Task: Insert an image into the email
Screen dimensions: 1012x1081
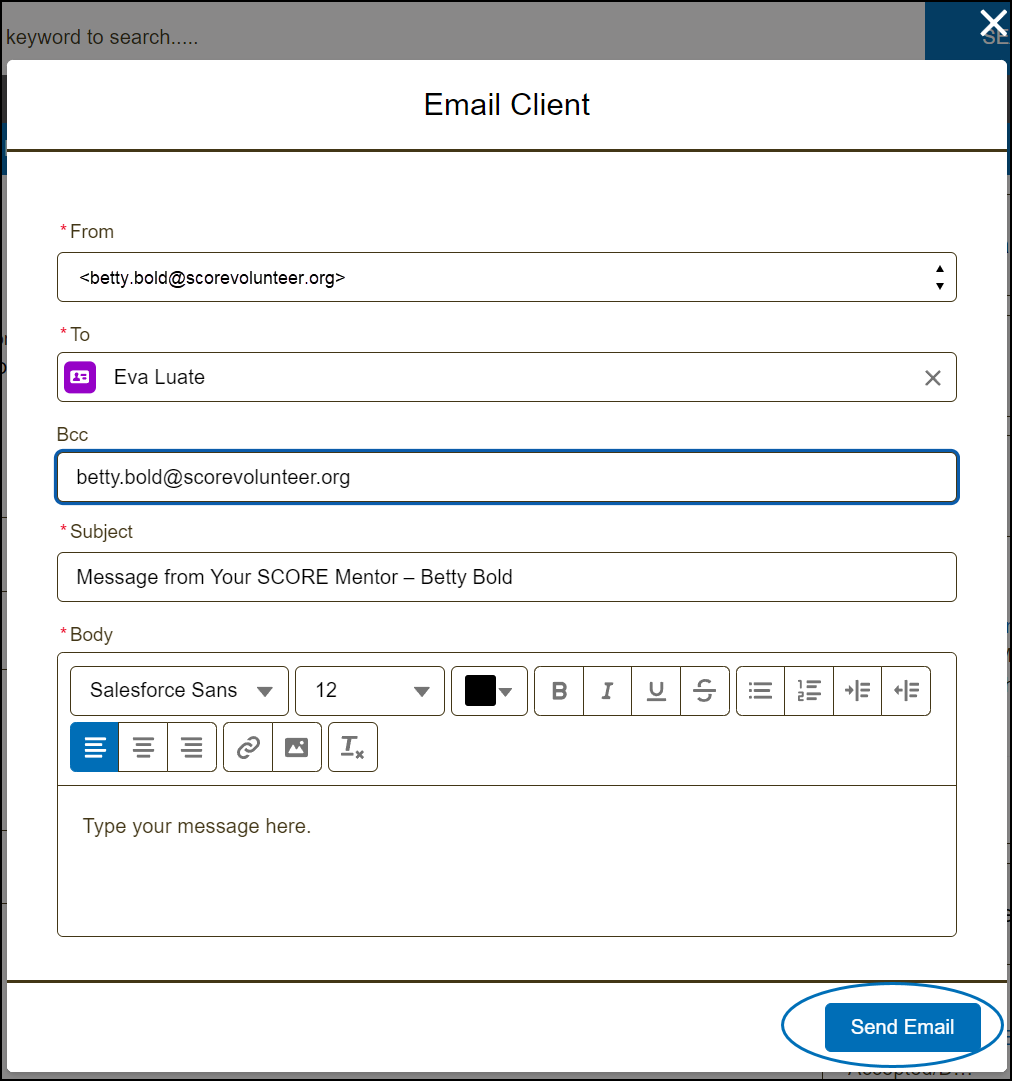Action: point(297,747)
